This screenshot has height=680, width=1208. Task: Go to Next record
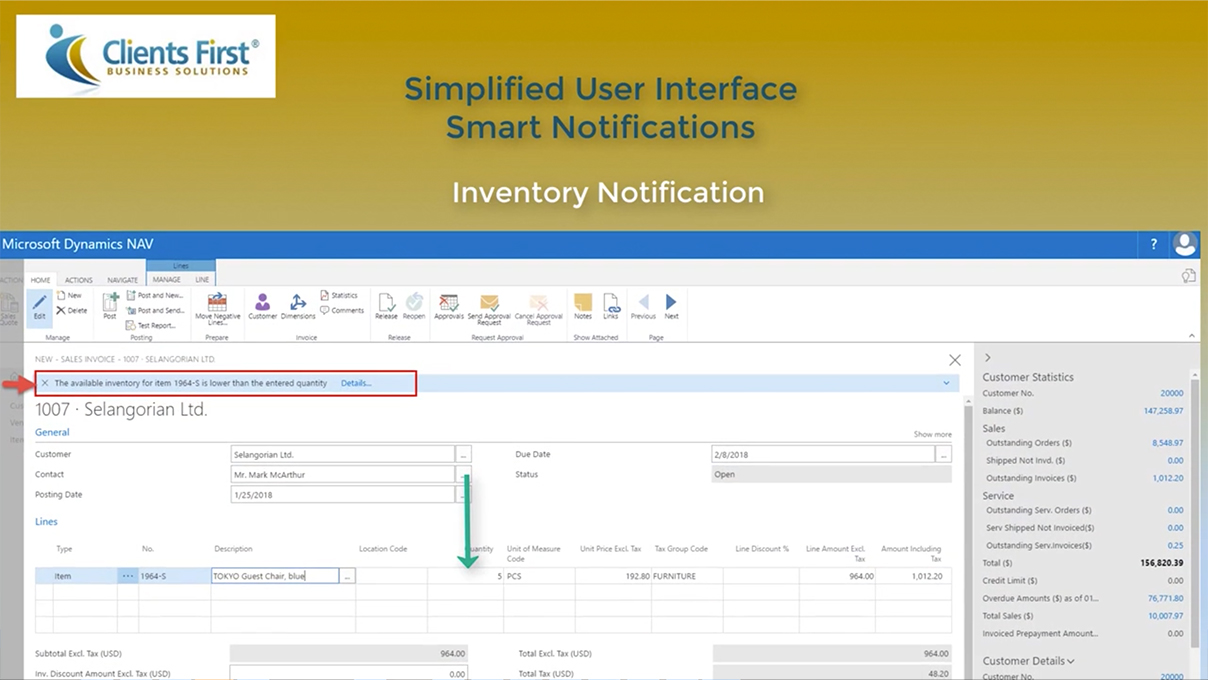click(671, 306)
